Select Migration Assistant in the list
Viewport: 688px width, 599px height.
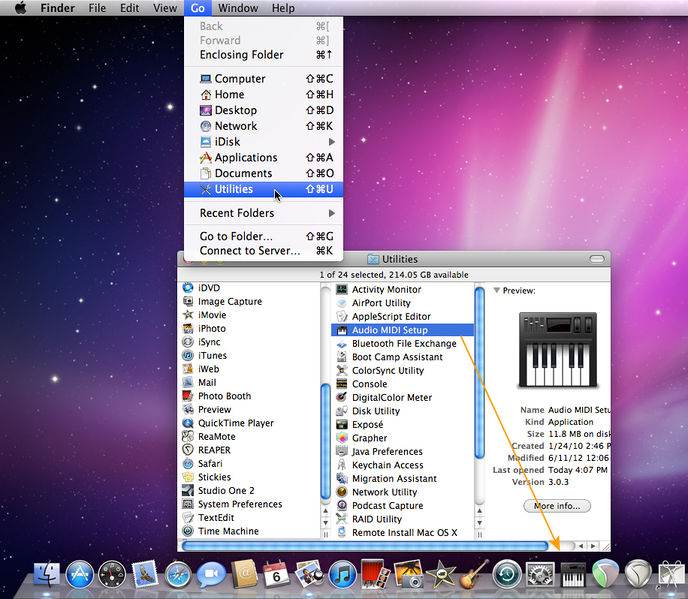click(x=402, y=478)
